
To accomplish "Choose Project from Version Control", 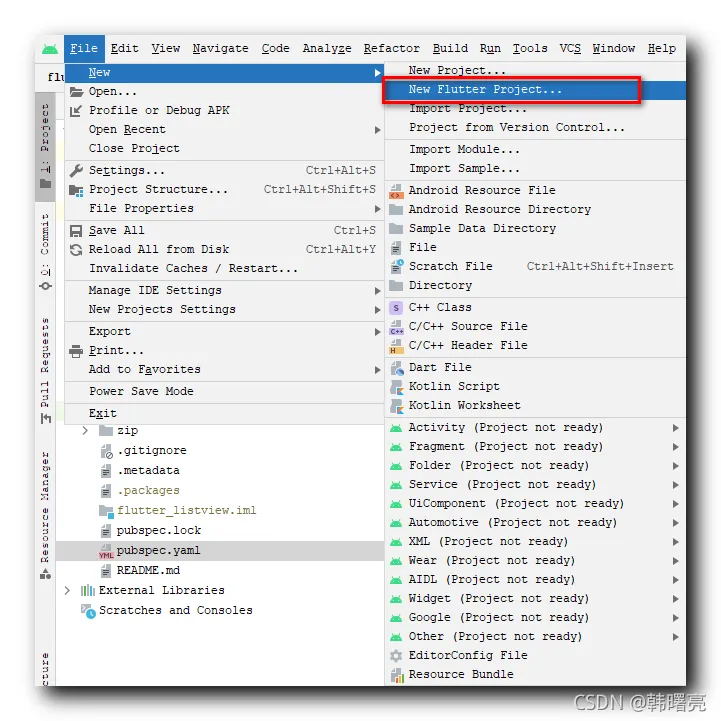I will point(535,128).
